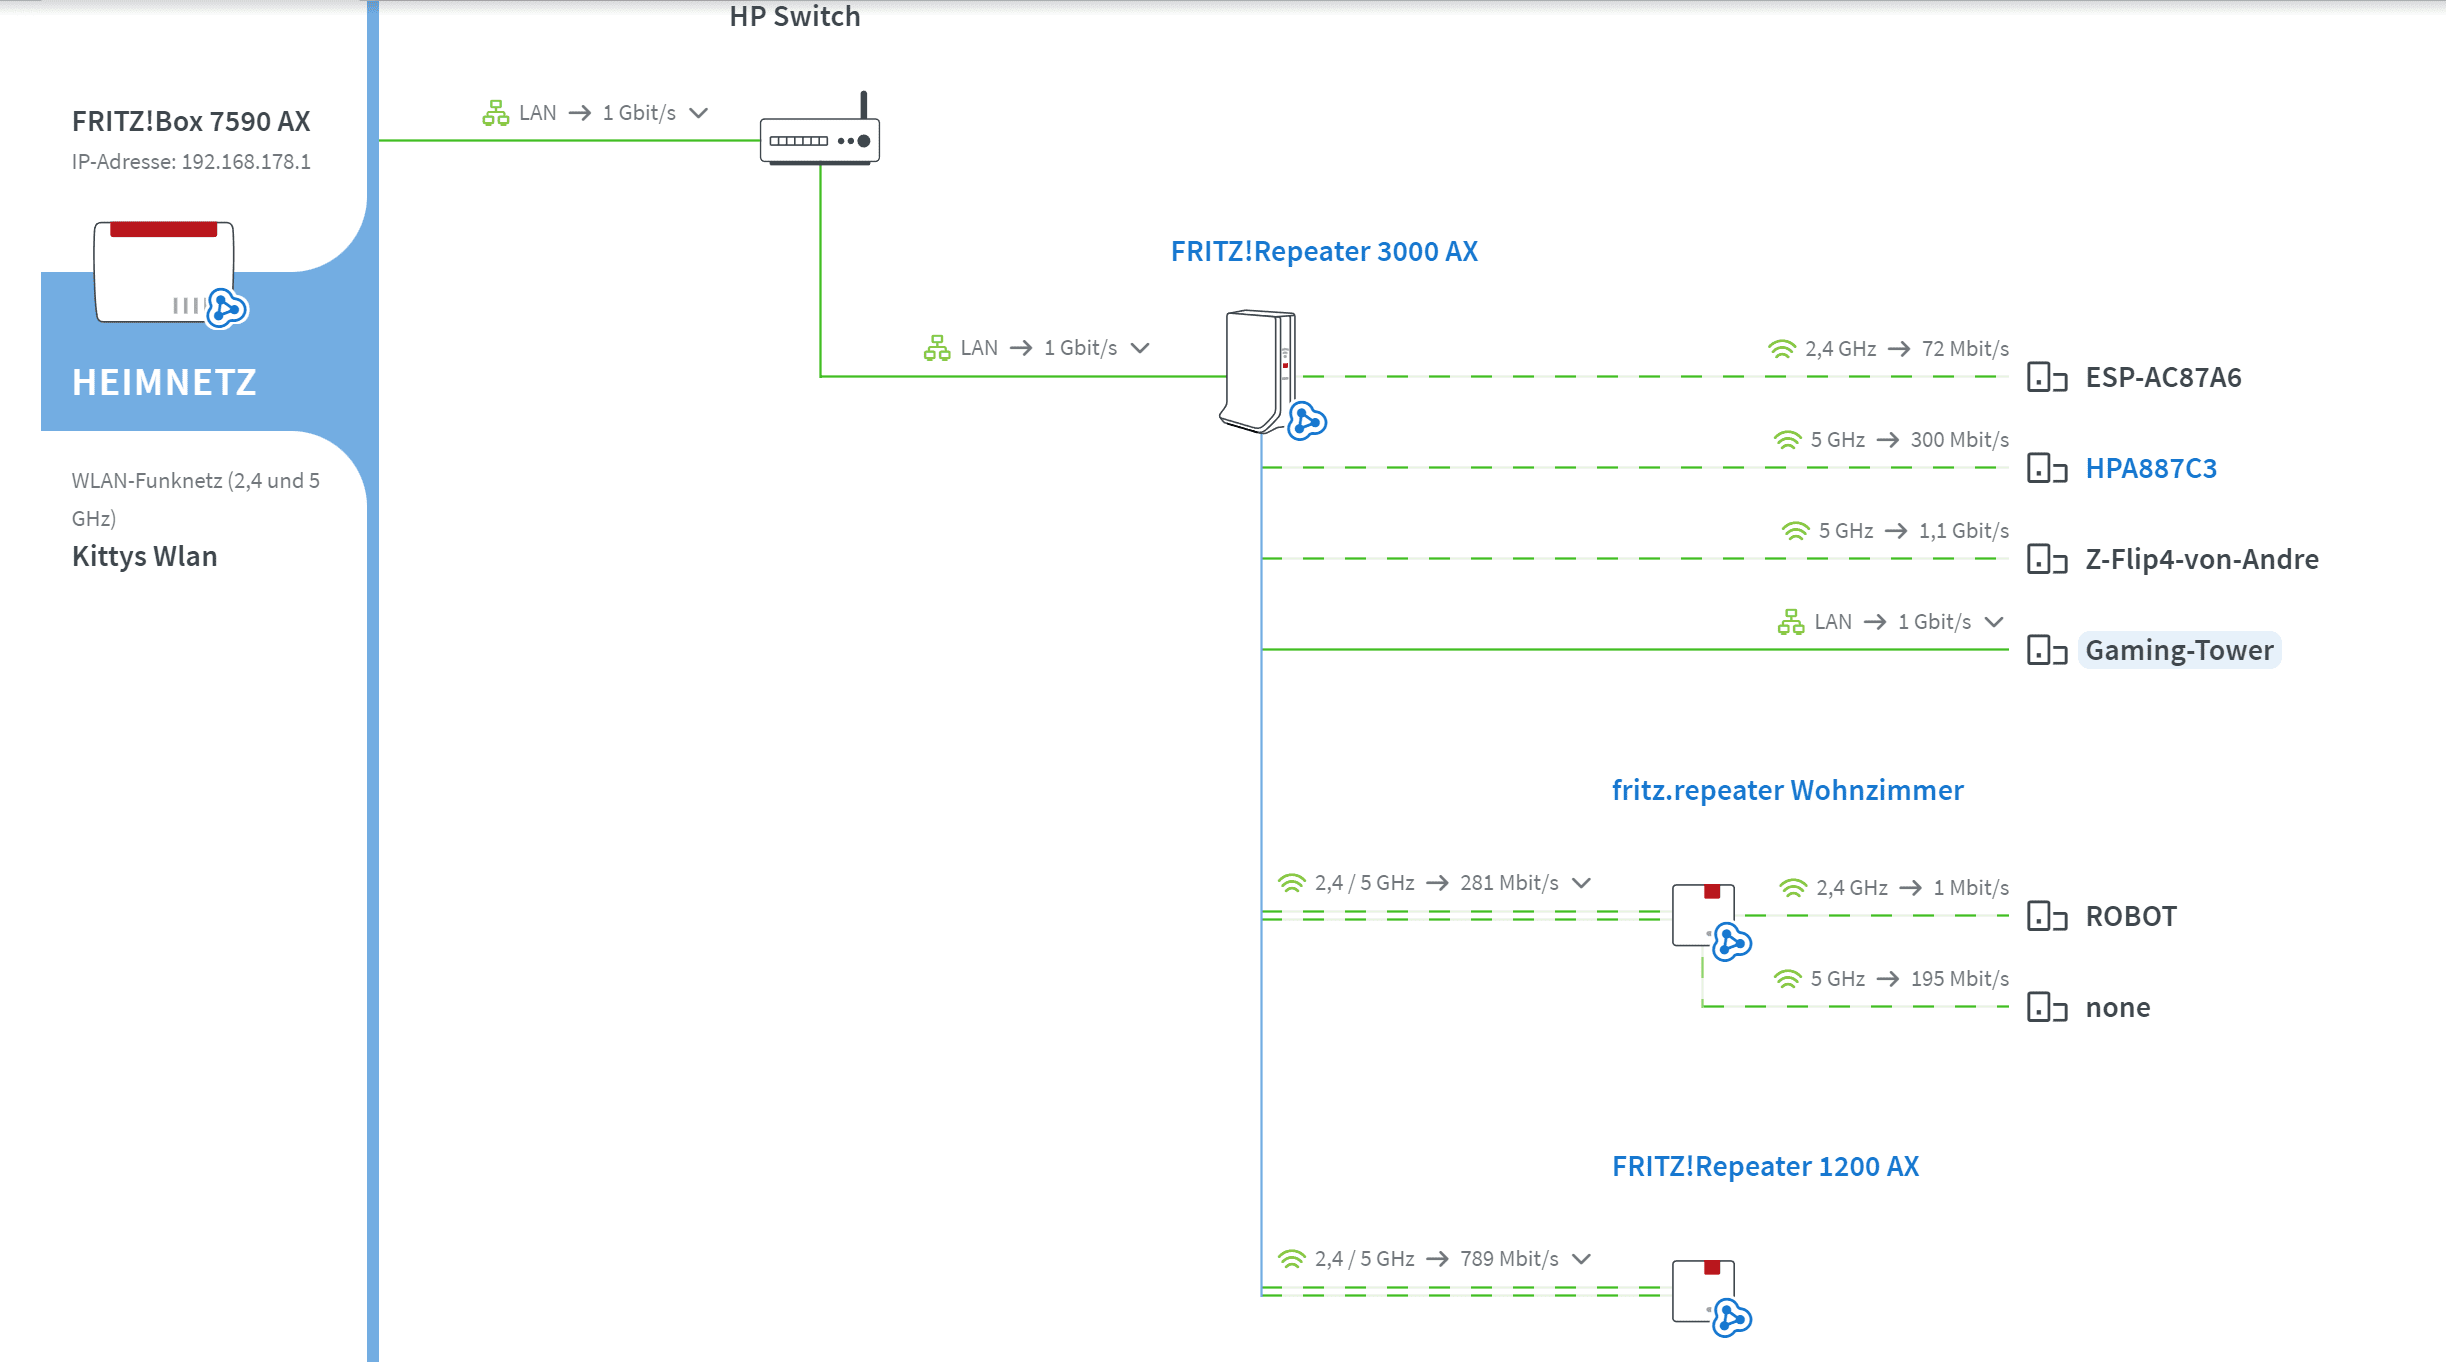Open the FRITZ!Repeater 1200 AX link
The image size is (2446, 1362).
tap(1765, 1167)
